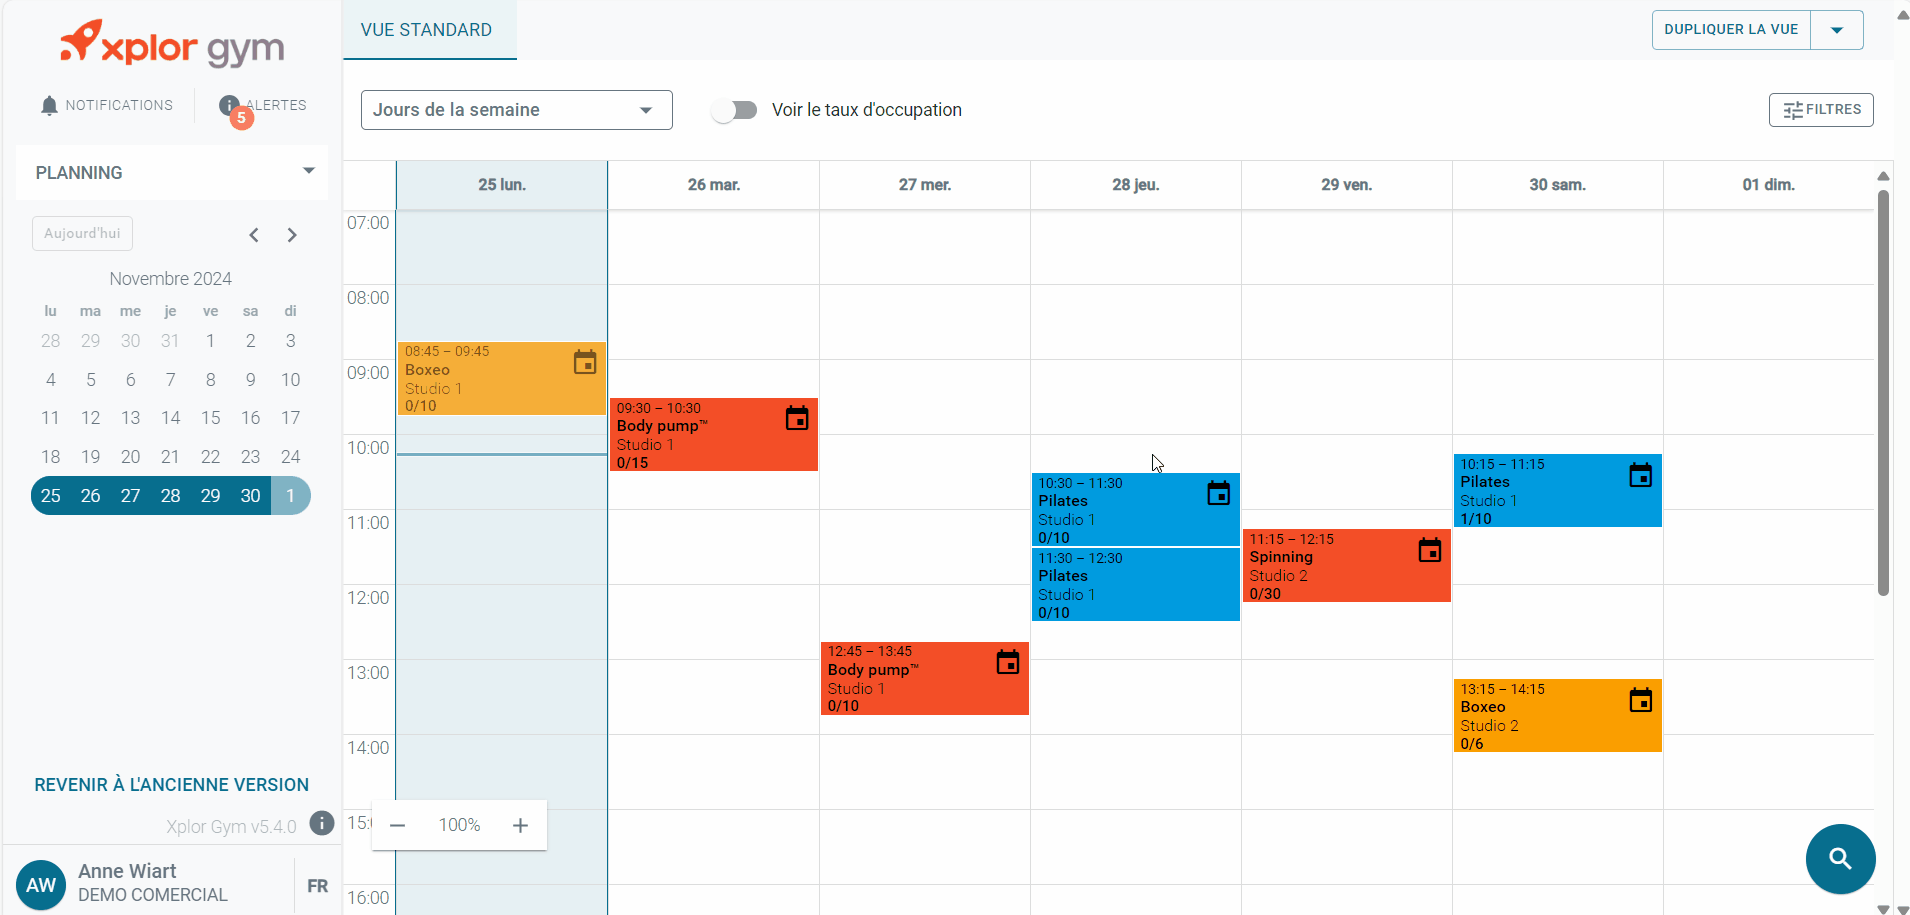Image resolution: width=1910 pixels, height=915 pixels.
Task: Switch language via FR selector
Action: [317, 886]
